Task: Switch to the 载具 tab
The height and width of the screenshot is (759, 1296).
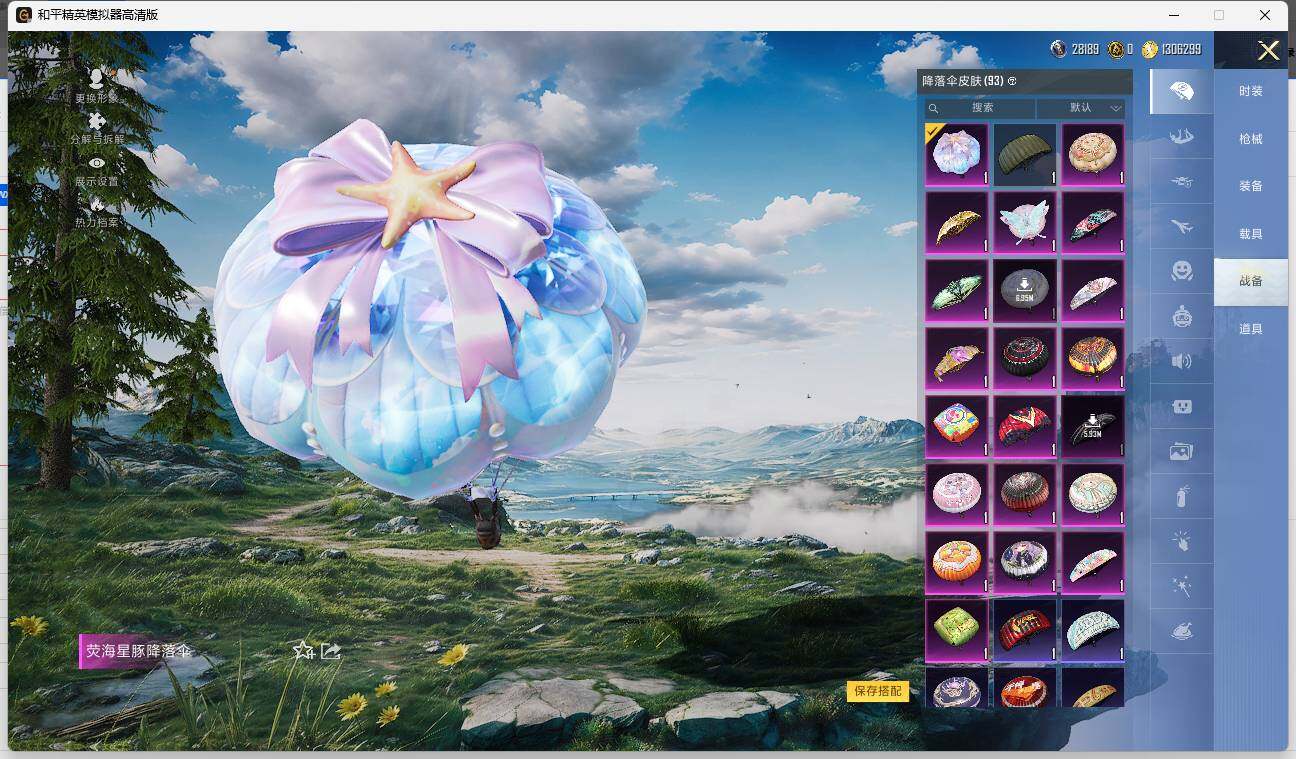Action: [1250, 234]
